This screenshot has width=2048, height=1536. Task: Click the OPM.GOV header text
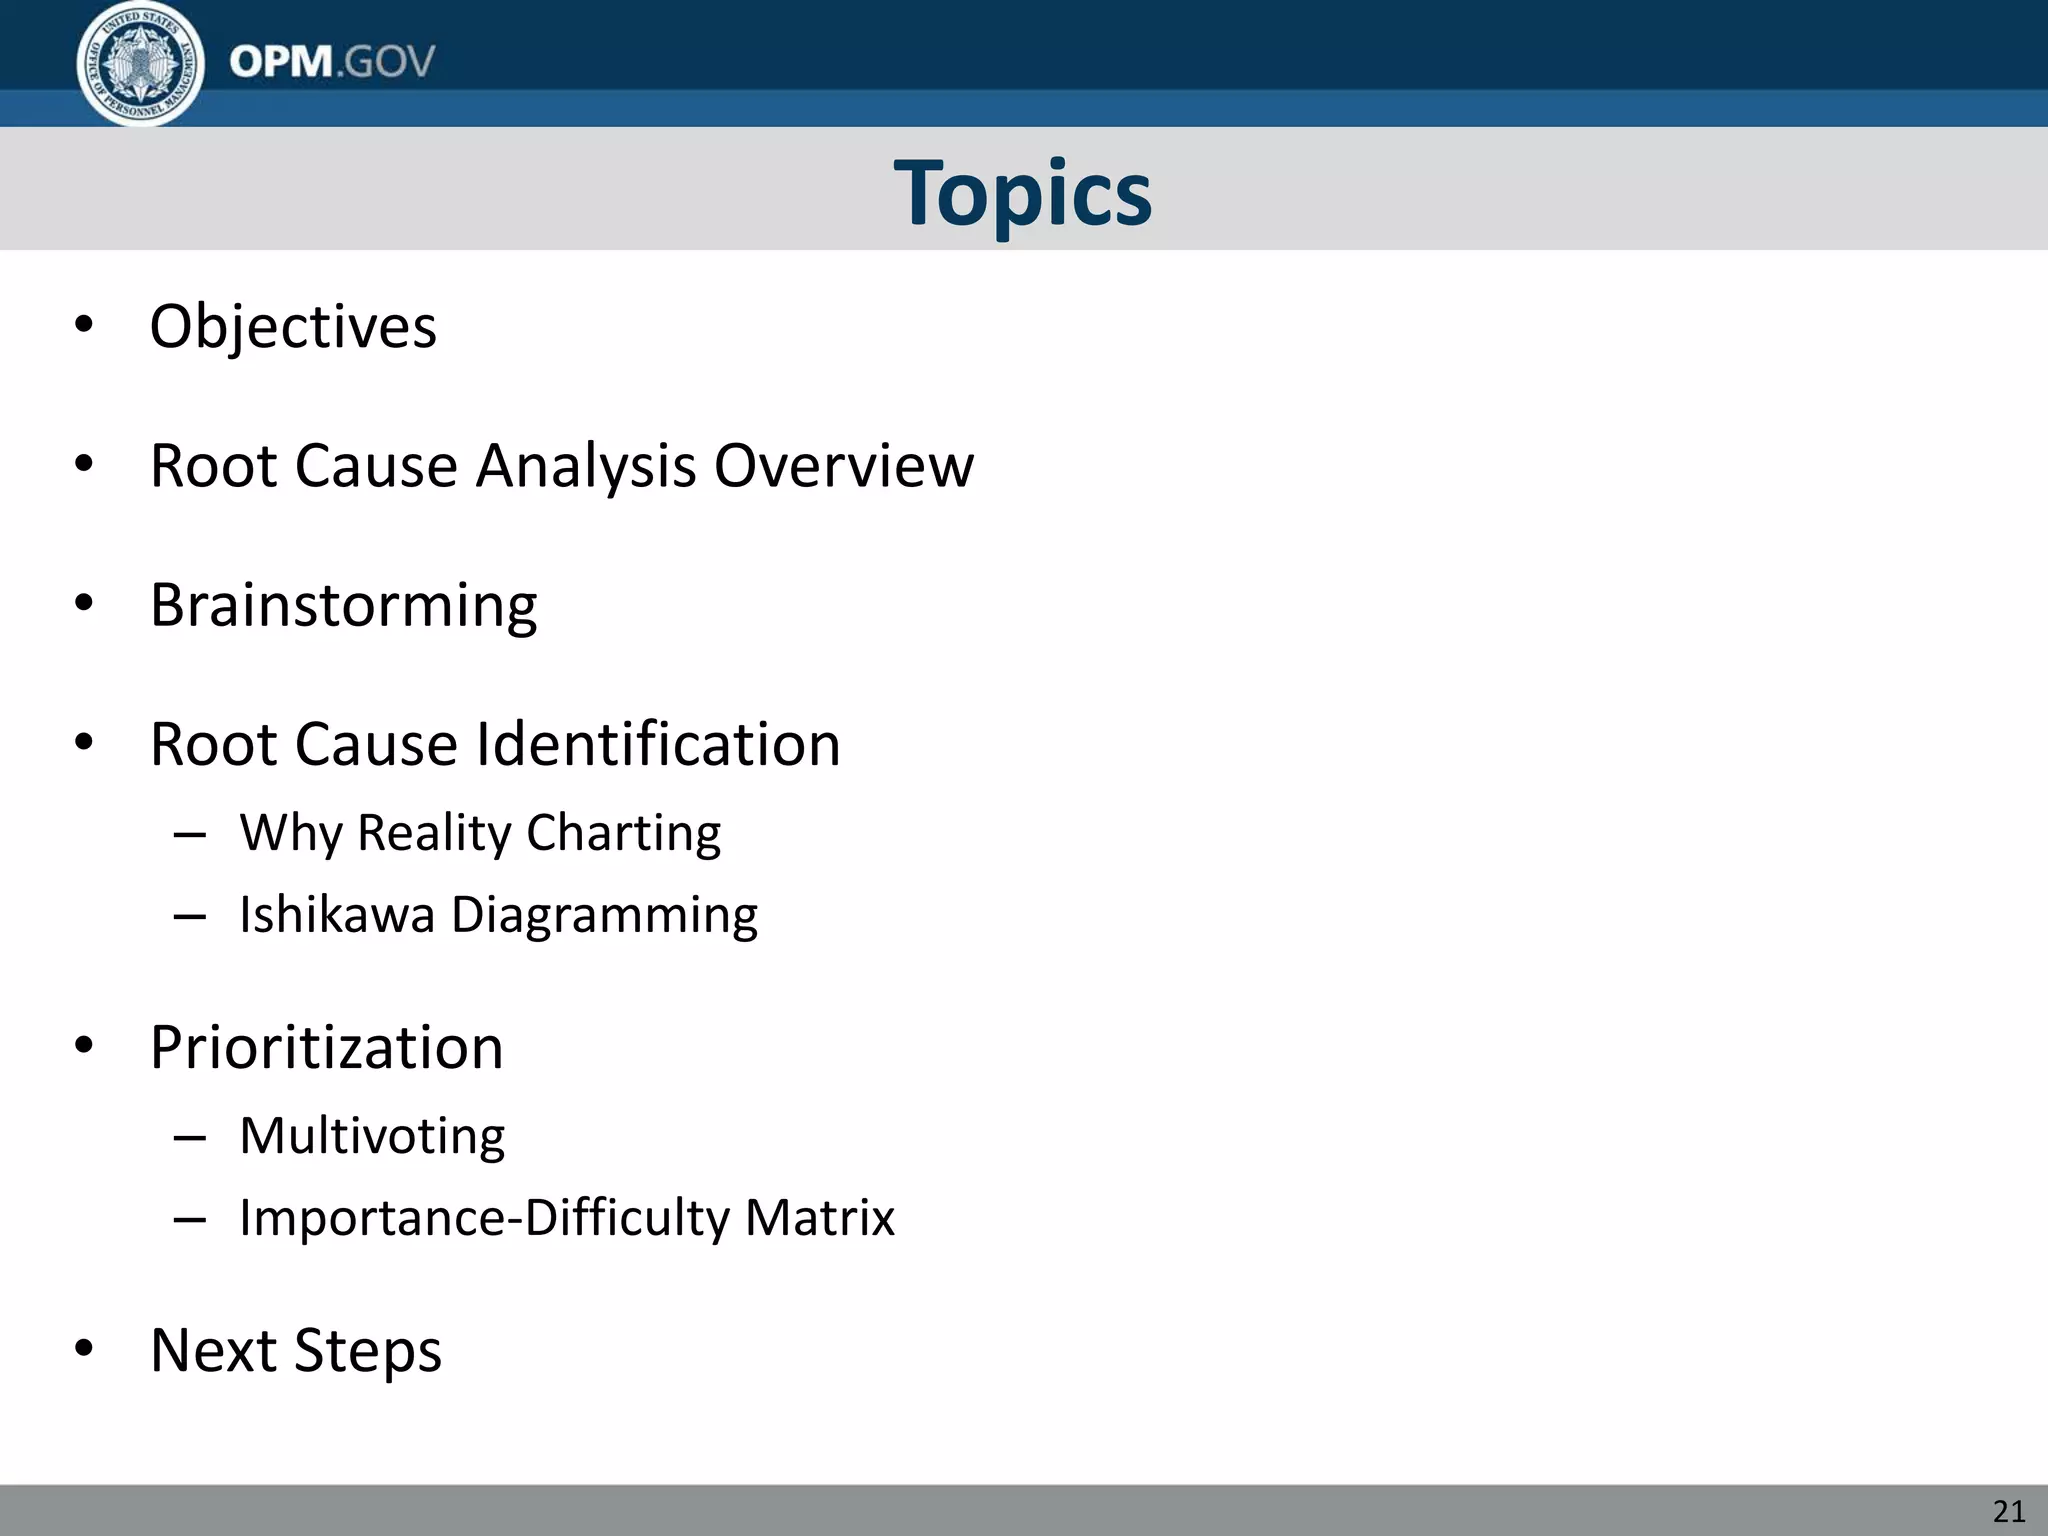click(332, 62)
